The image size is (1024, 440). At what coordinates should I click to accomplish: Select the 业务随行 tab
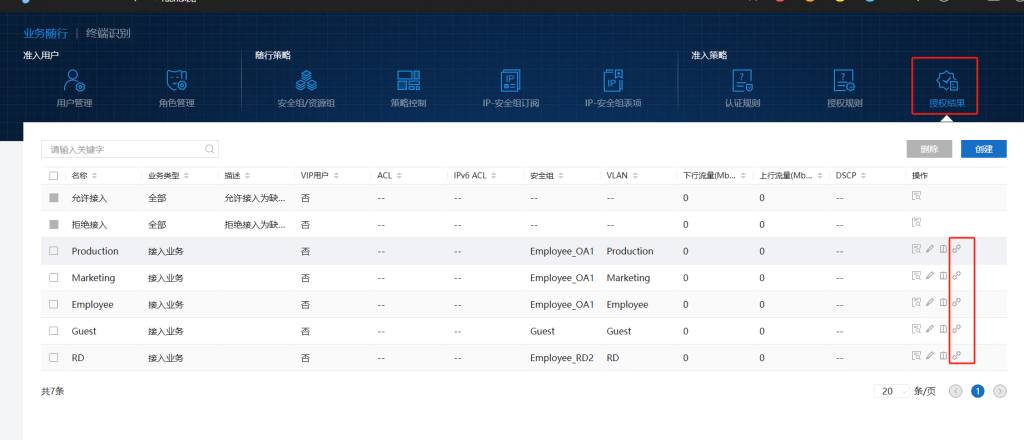coord(45,33)
